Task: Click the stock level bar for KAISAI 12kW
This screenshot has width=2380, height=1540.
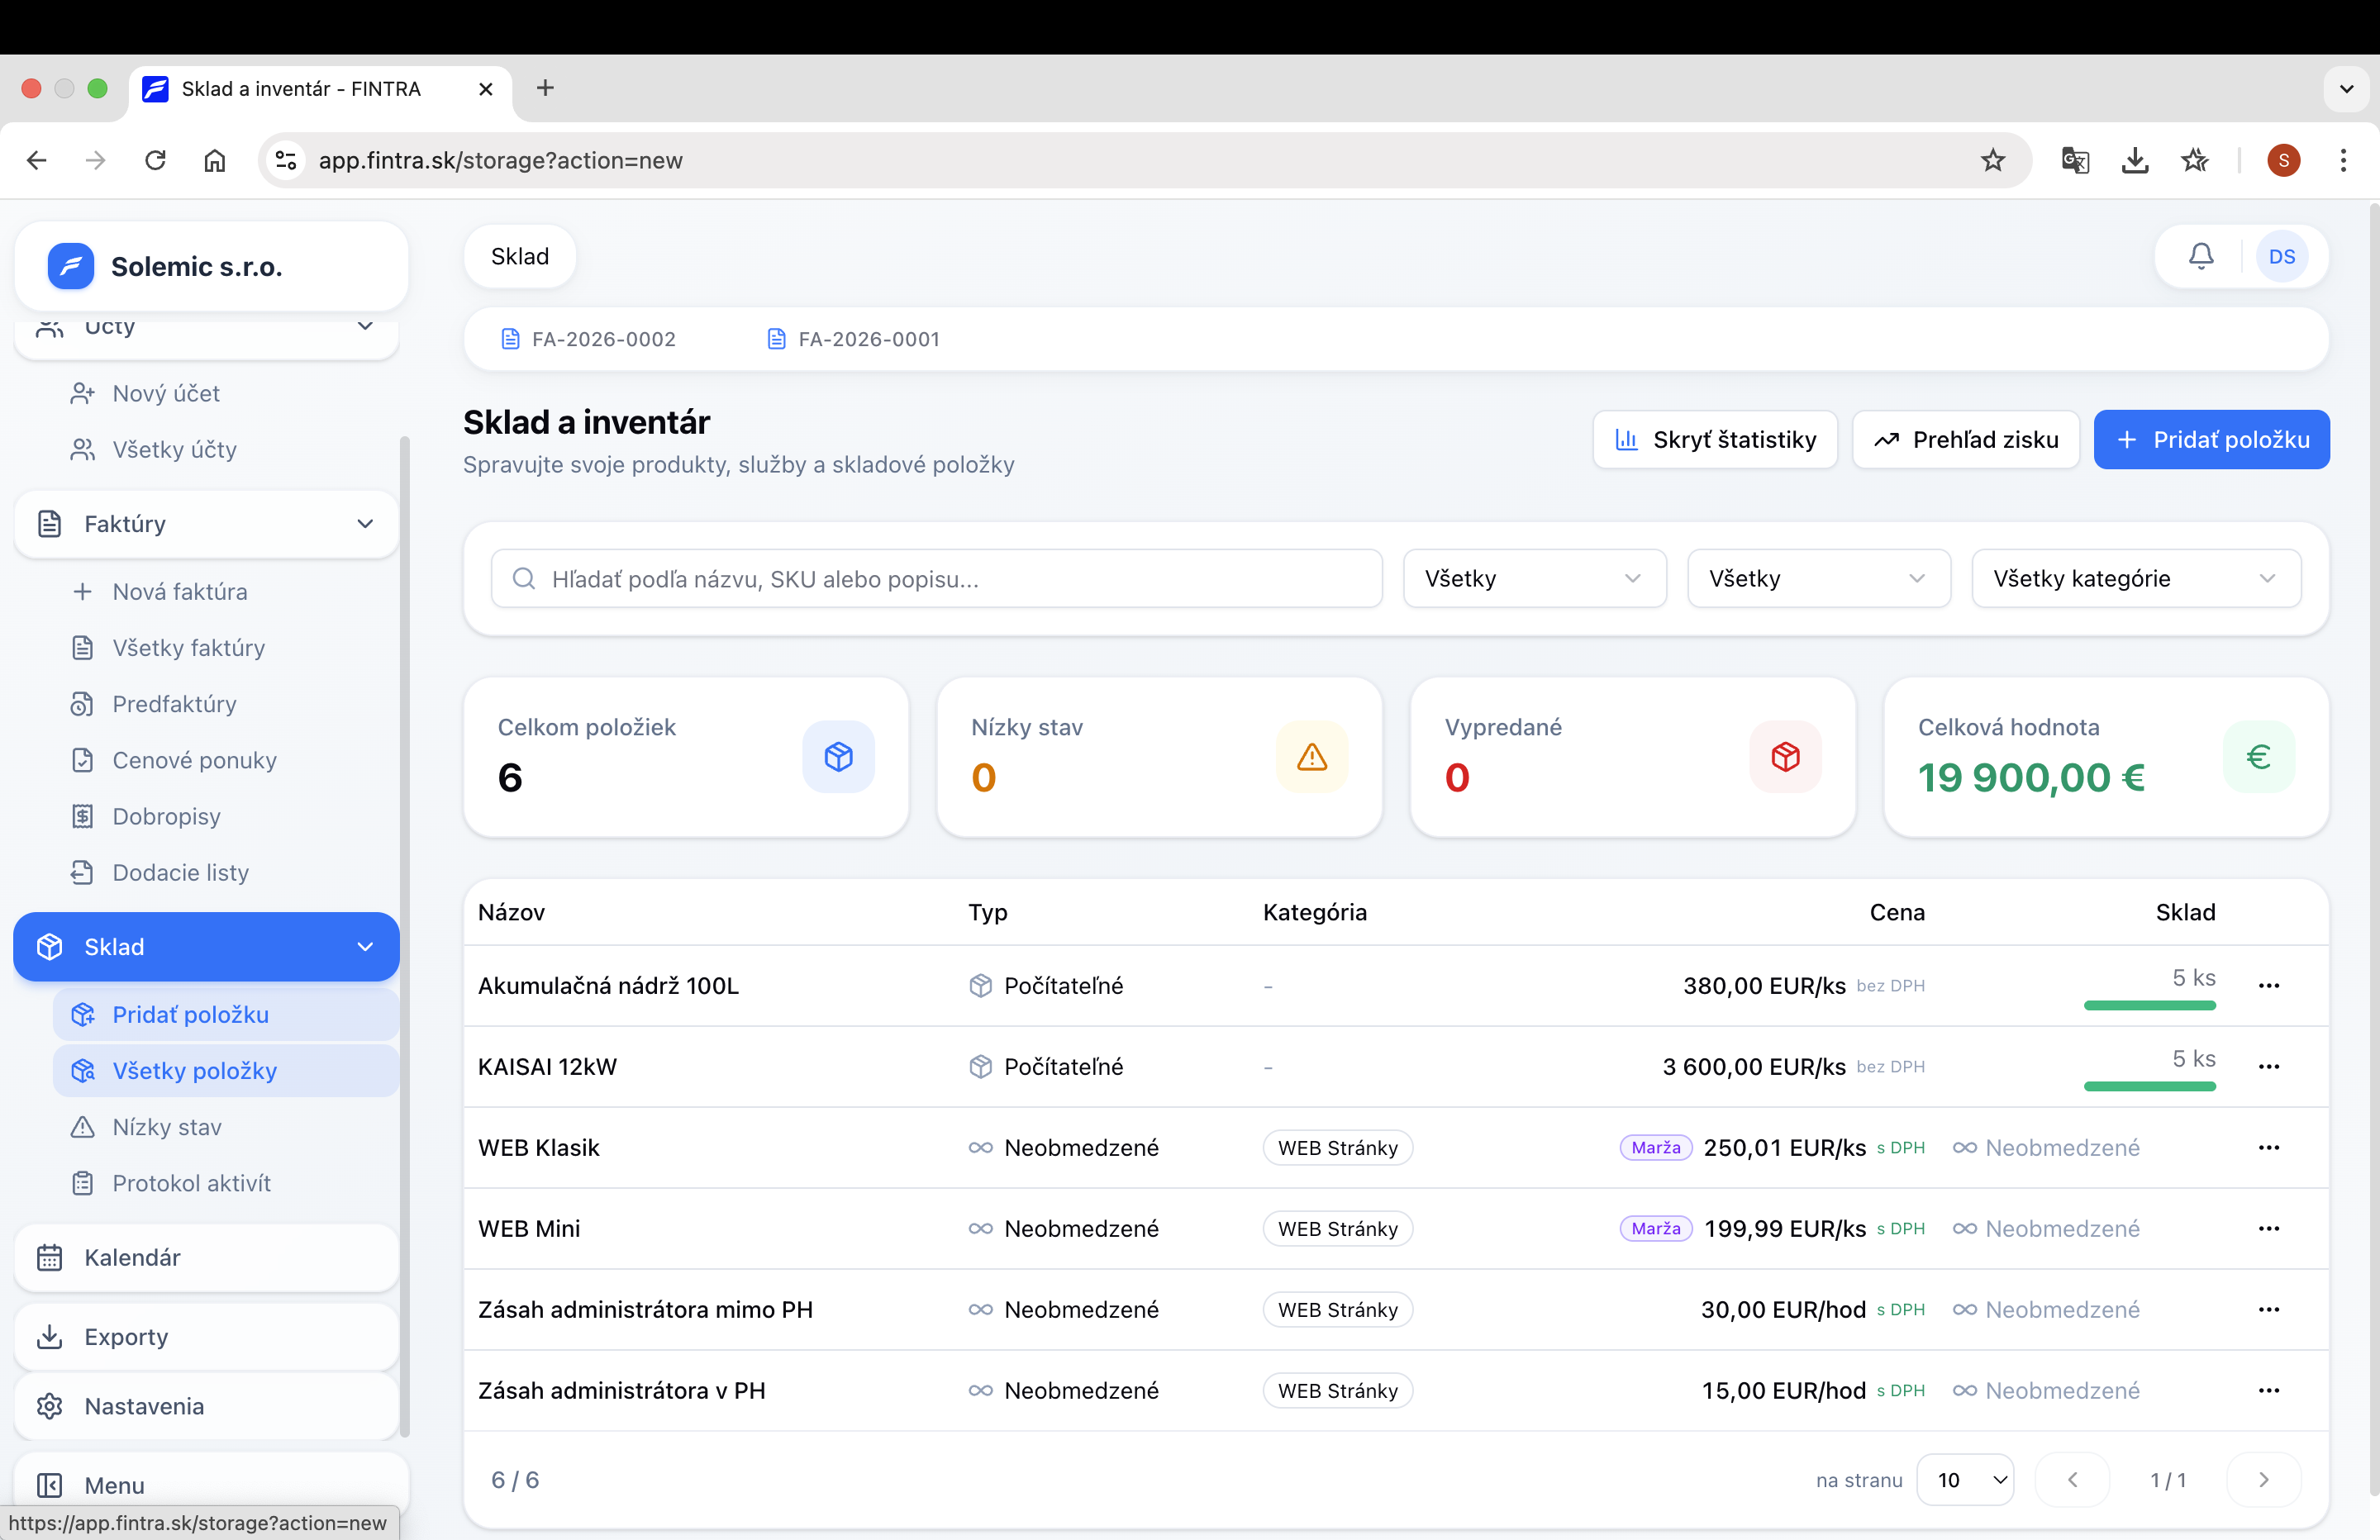Action: (2150, 1087)
